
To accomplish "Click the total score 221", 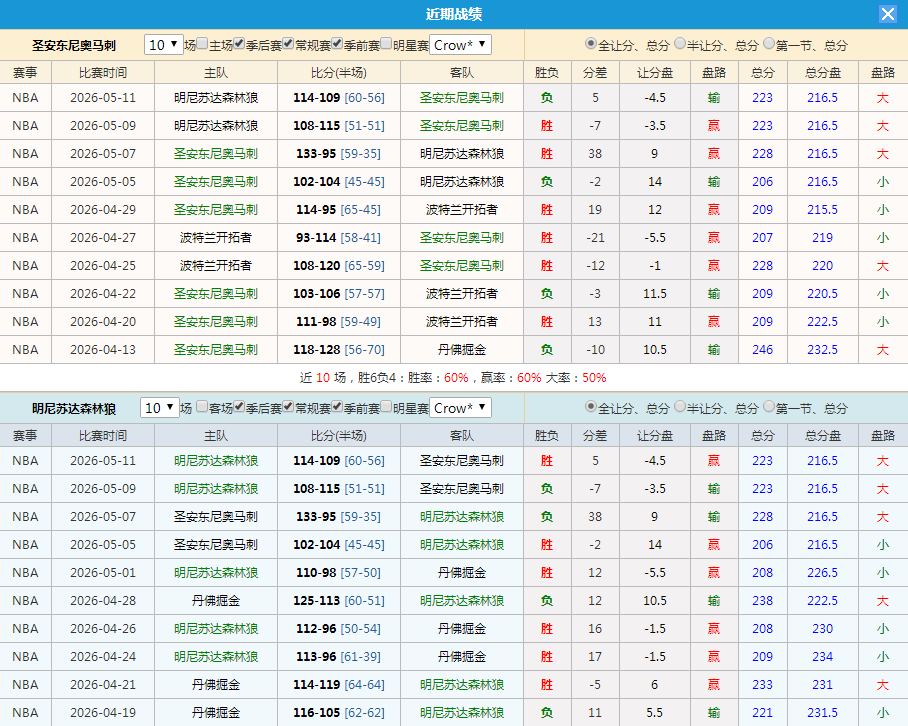I will [762, 713].
